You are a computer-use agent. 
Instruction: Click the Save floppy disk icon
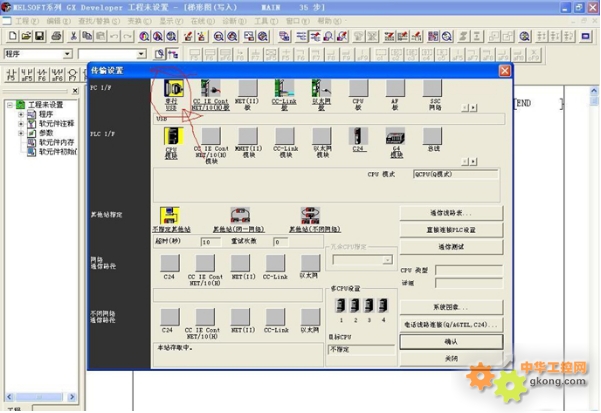click(x=39, y=36)
